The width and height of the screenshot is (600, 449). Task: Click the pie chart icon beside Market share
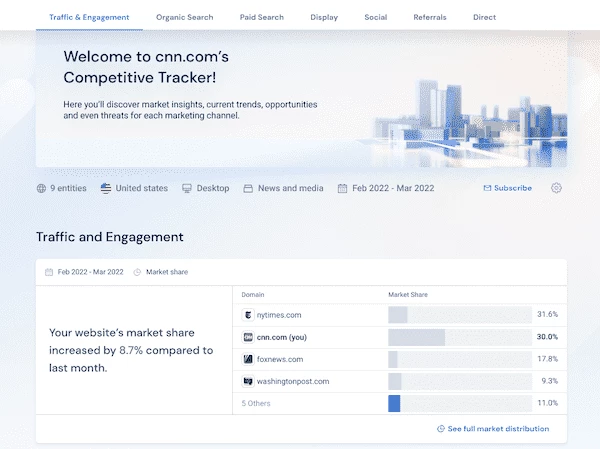click(x=137, y=272)
